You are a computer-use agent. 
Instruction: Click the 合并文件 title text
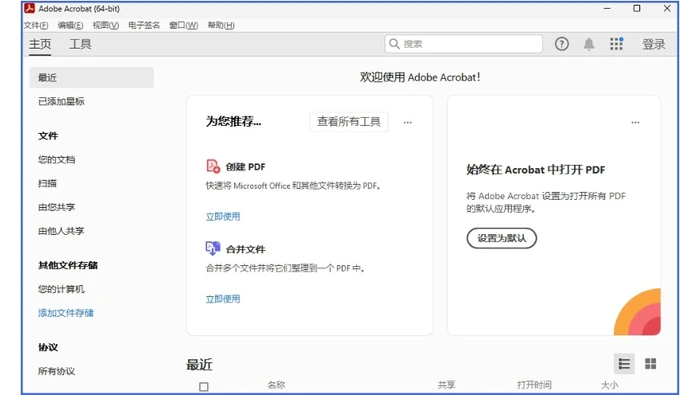pyautogui.click(x=246, y=249)
